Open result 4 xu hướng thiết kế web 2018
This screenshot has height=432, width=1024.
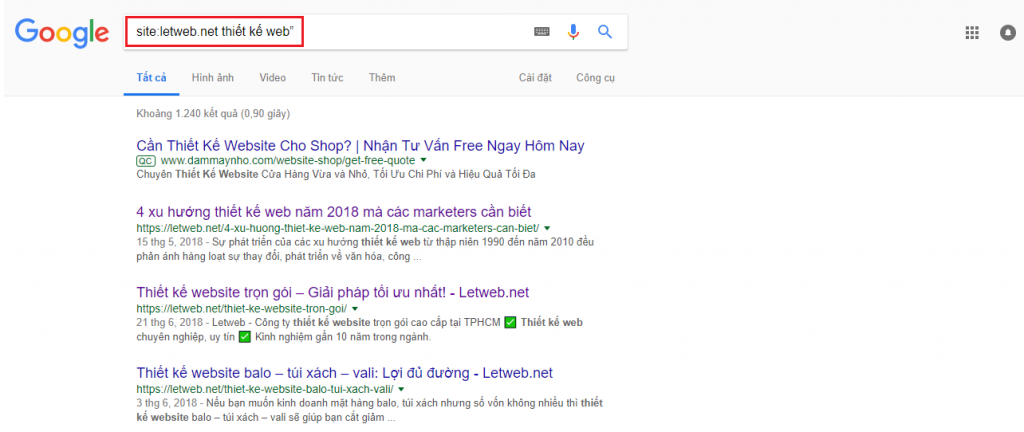(334, 212)
